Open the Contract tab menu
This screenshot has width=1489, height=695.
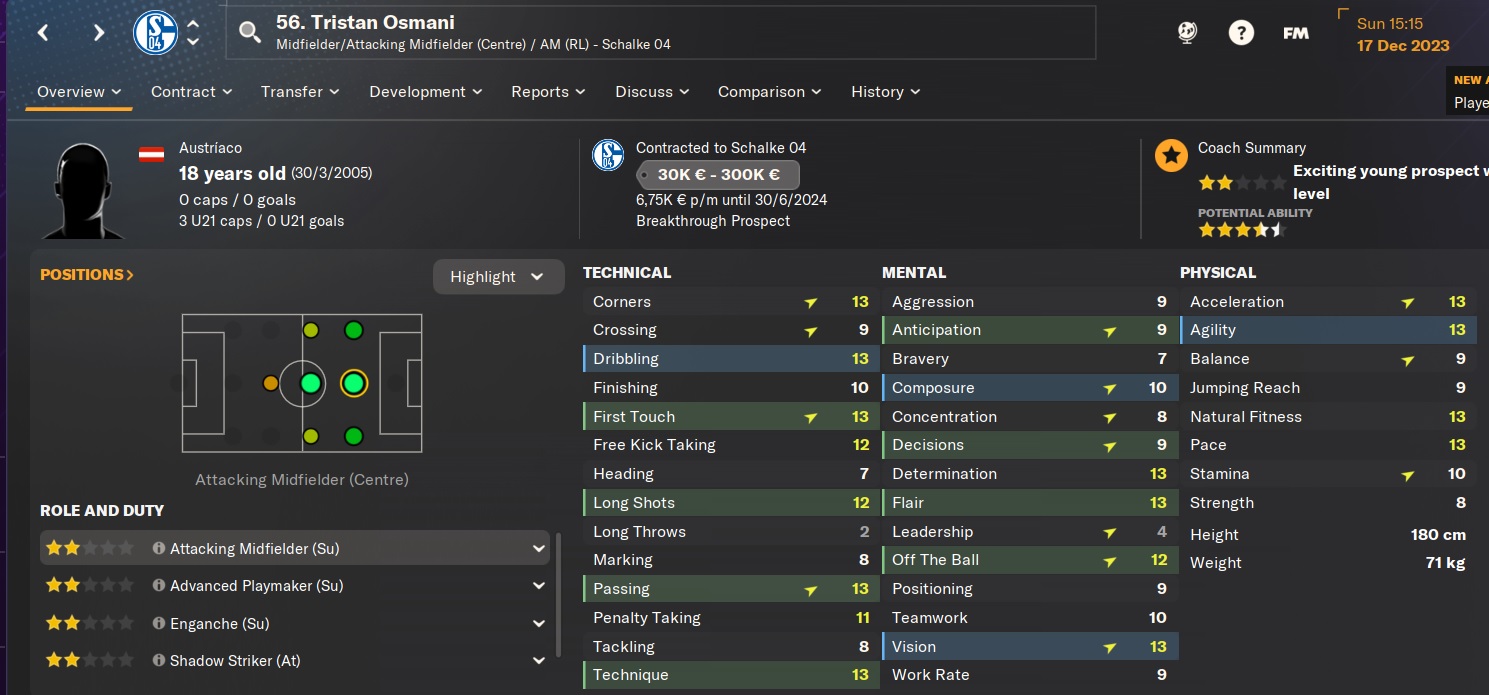pos(191,92)
